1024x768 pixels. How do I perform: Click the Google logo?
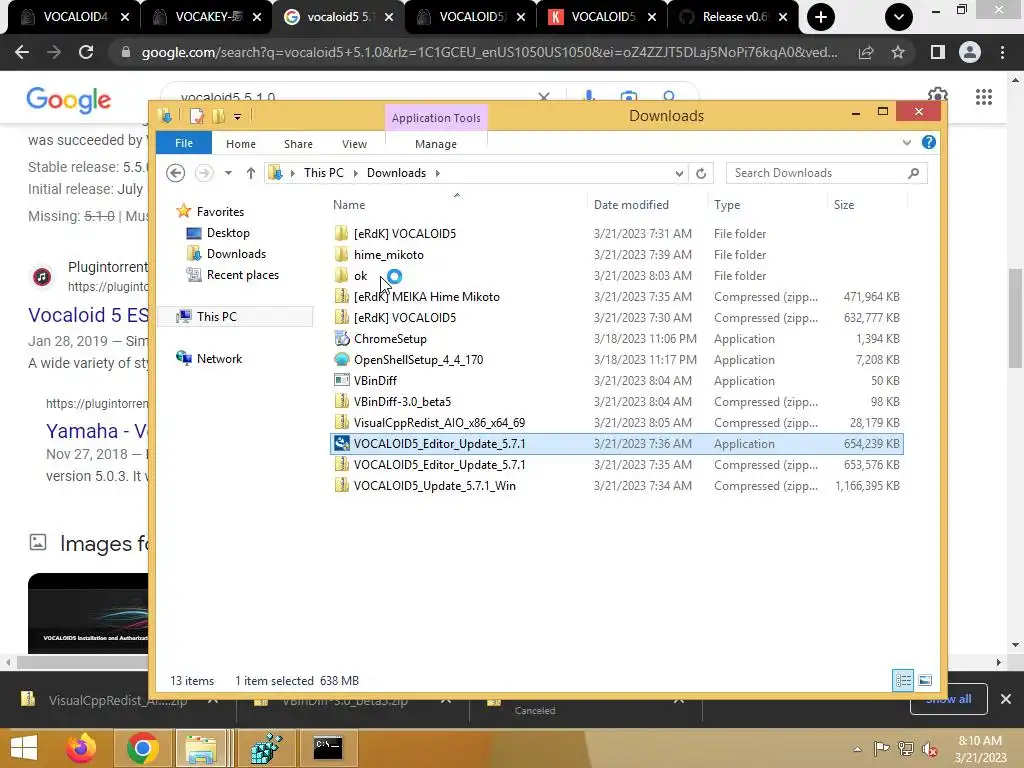coord(69,100)
